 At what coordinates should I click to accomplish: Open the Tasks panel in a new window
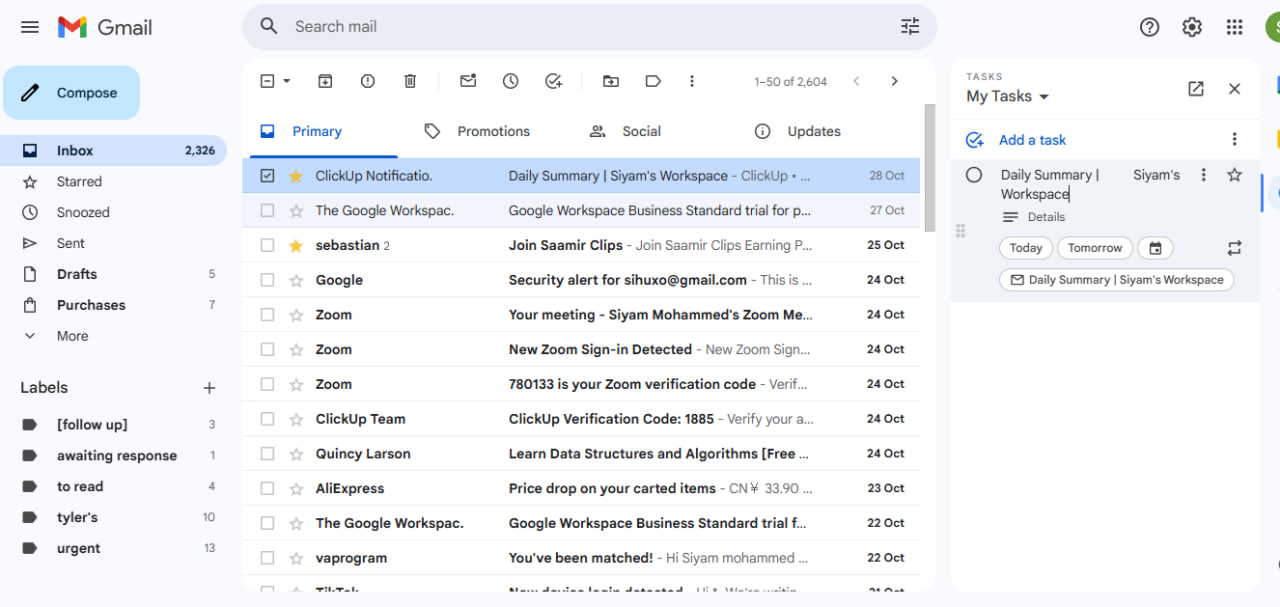coord(1196,88)
